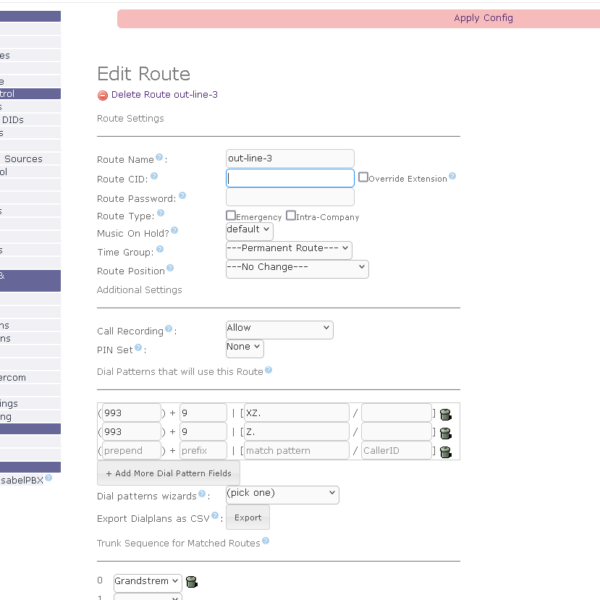Screen dimensions: 600x600
Task: Tick the Emergency route type checkbox
Action: [231, 215]
